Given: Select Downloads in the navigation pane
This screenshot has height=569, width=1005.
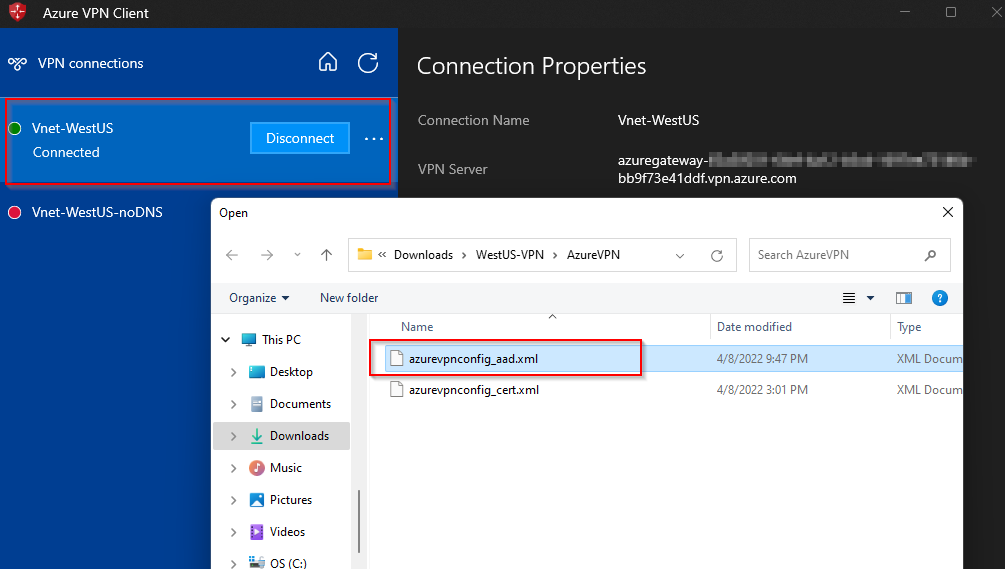Looking at the screenshot, I should 299,436.
